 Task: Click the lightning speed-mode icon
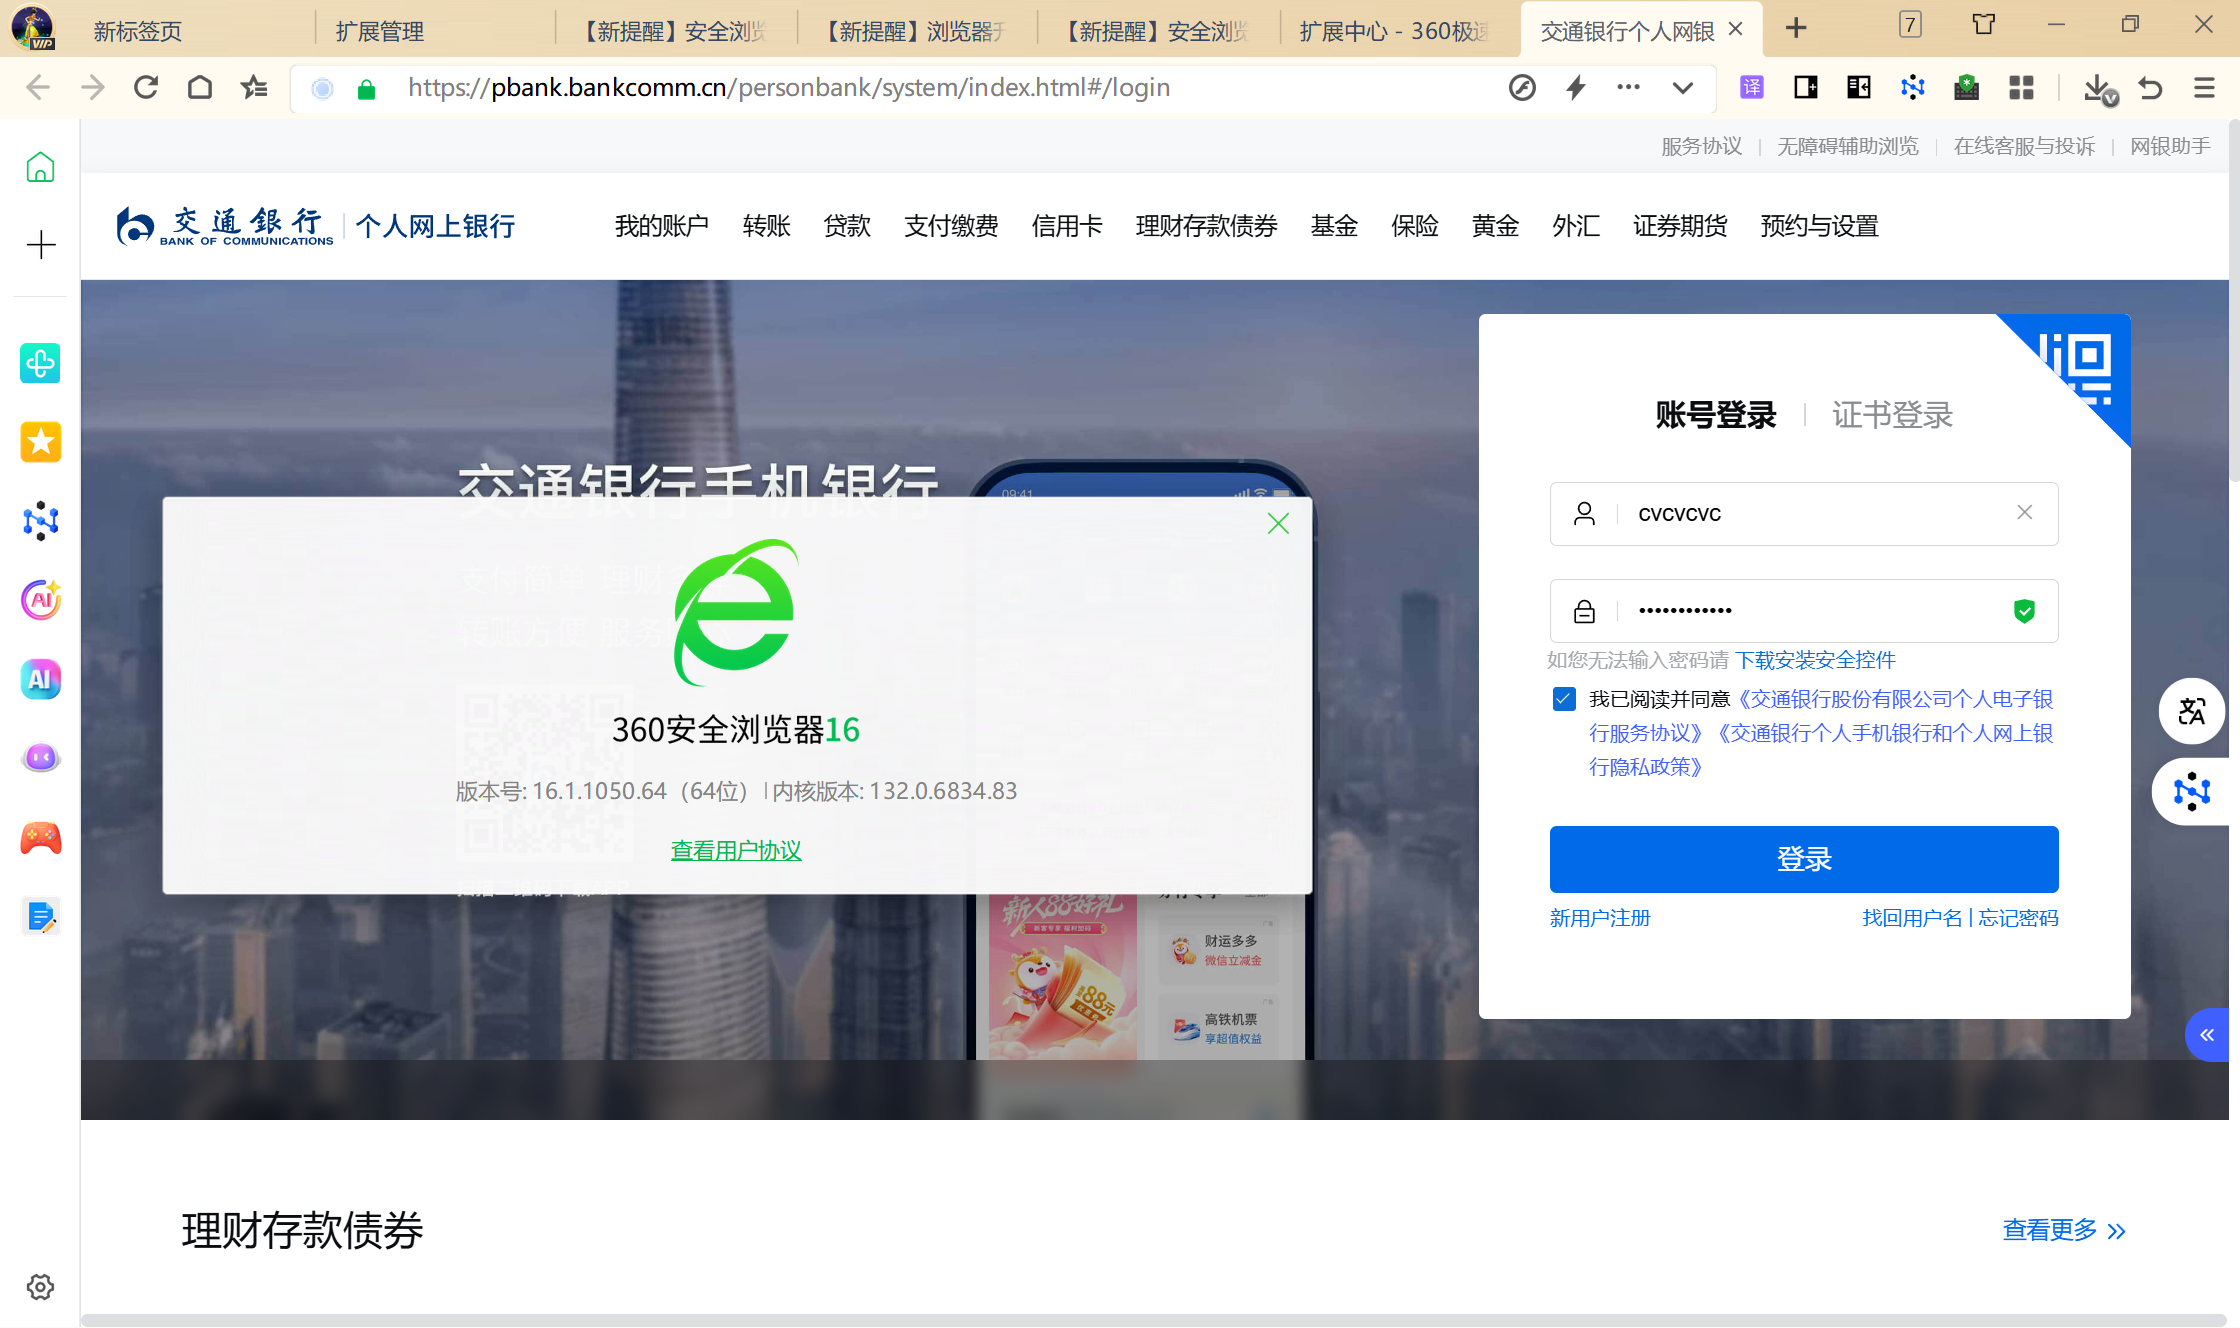coord(1576,88)
